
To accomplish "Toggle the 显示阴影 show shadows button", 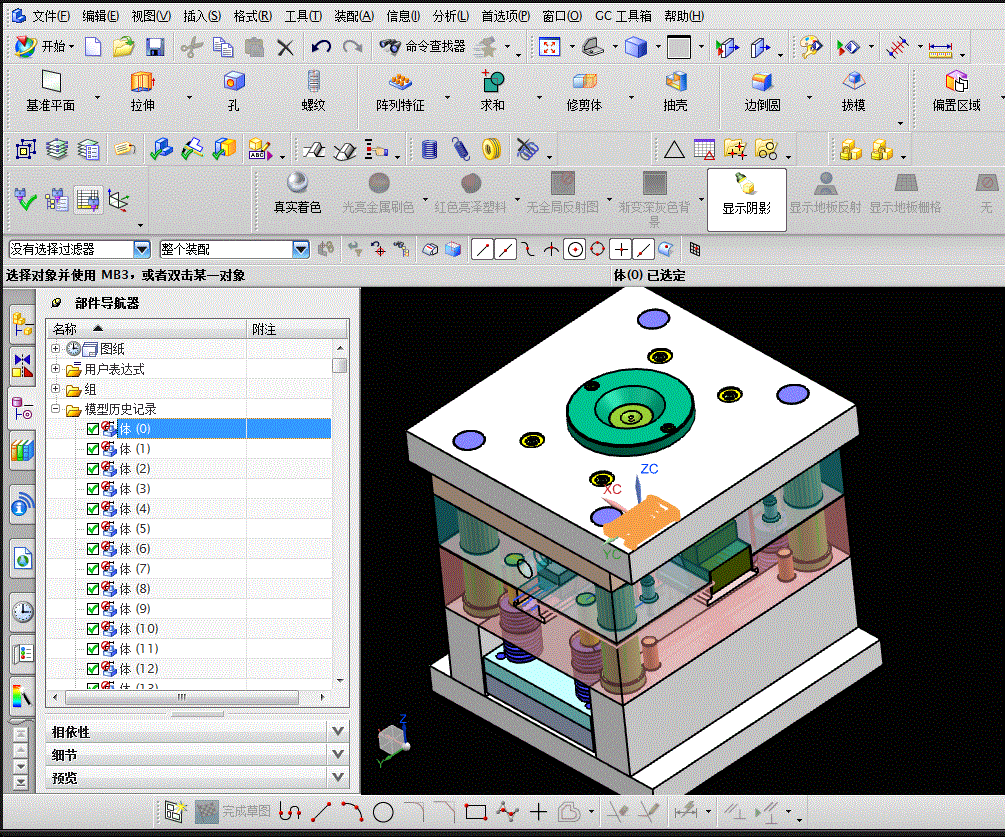I will pyautogui.click(x=747, y=199).
